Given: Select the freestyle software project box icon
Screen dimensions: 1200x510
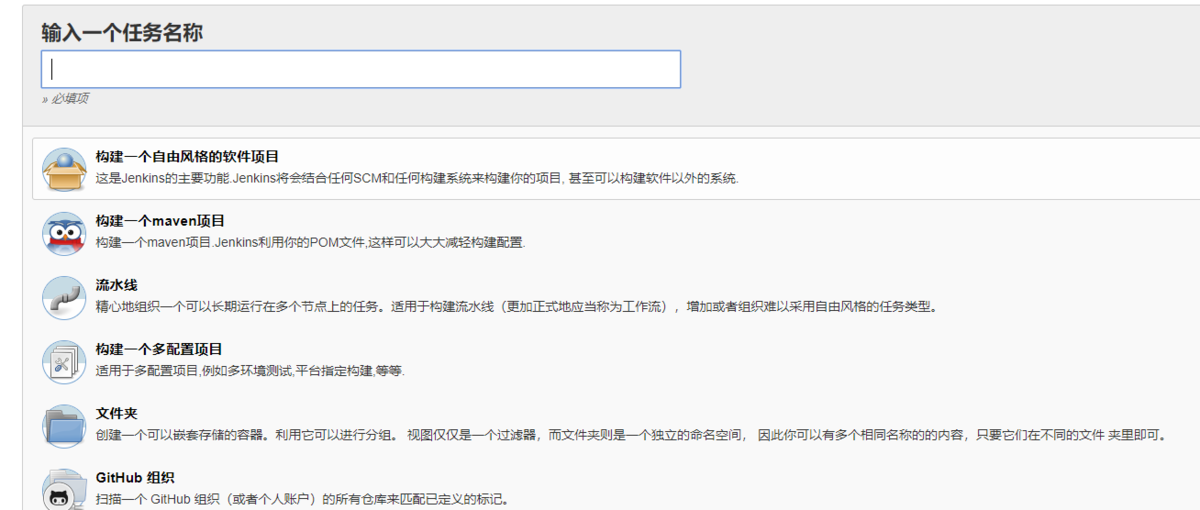Looking at the screenshot, I should [64, 170].
